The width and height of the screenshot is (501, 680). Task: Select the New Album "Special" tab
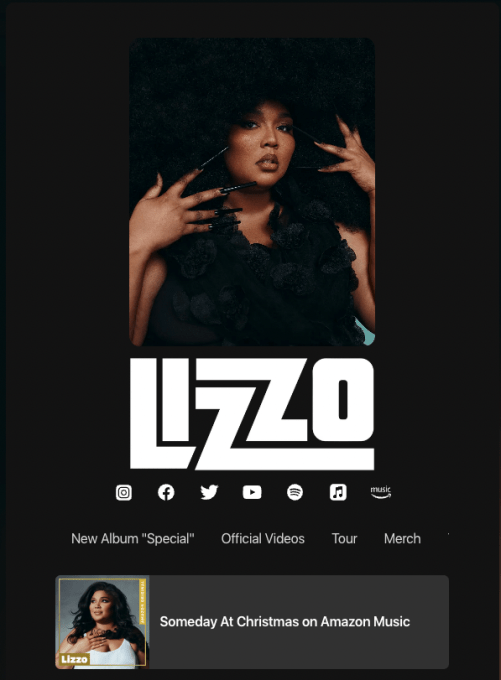(x=133, y=539)
